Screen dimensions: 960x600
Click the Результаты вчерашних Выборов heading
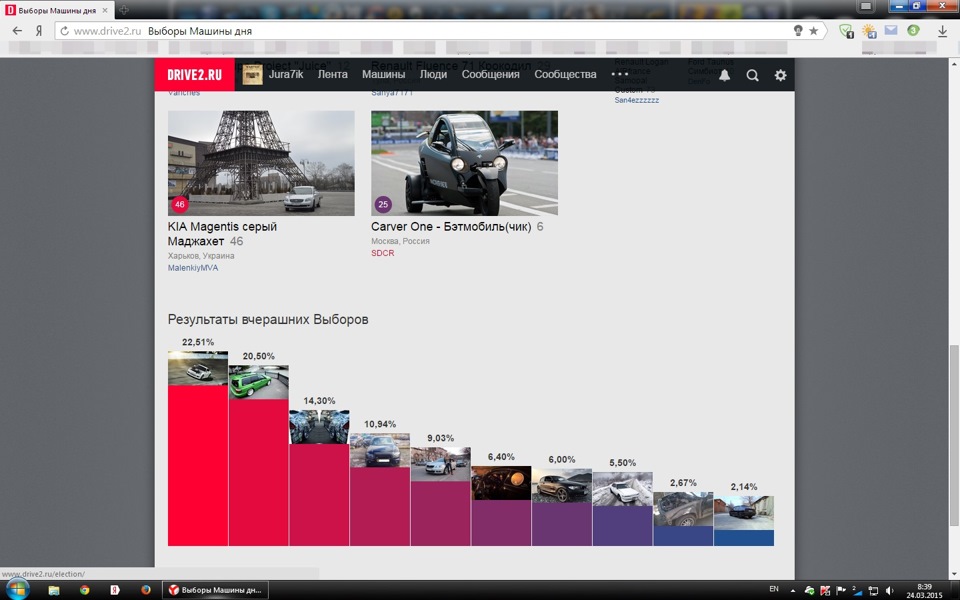268,319
